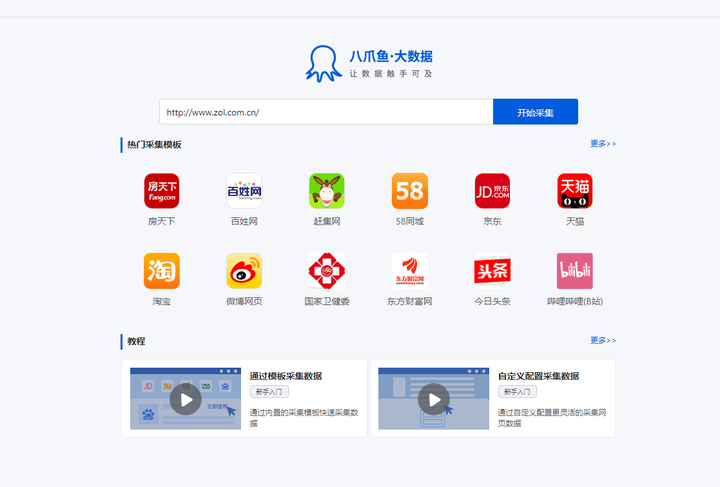Click the 热门采集模板 section heading

point(154,145)
